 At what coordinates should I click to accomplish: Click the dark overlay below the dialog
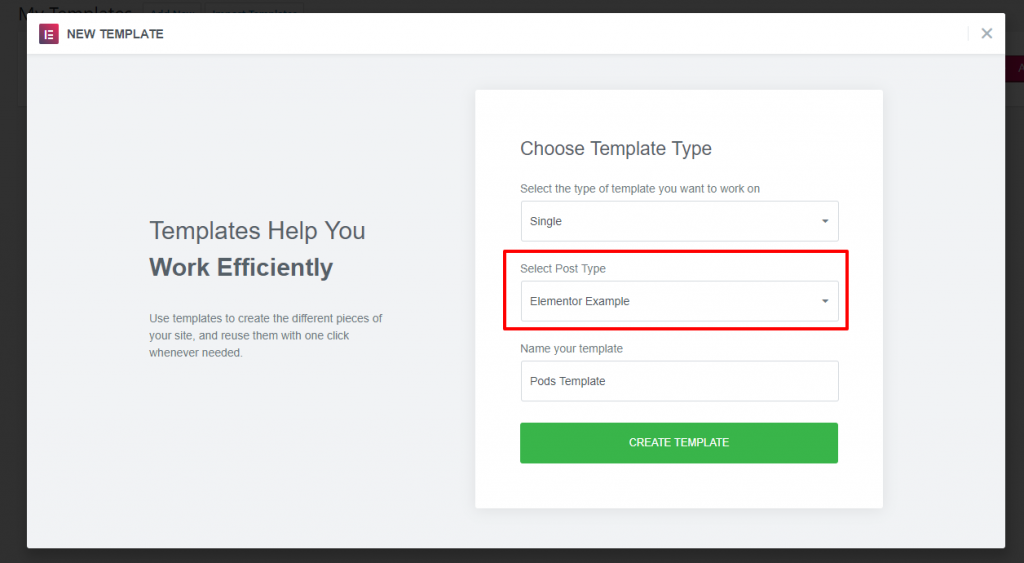click(500, 556)
